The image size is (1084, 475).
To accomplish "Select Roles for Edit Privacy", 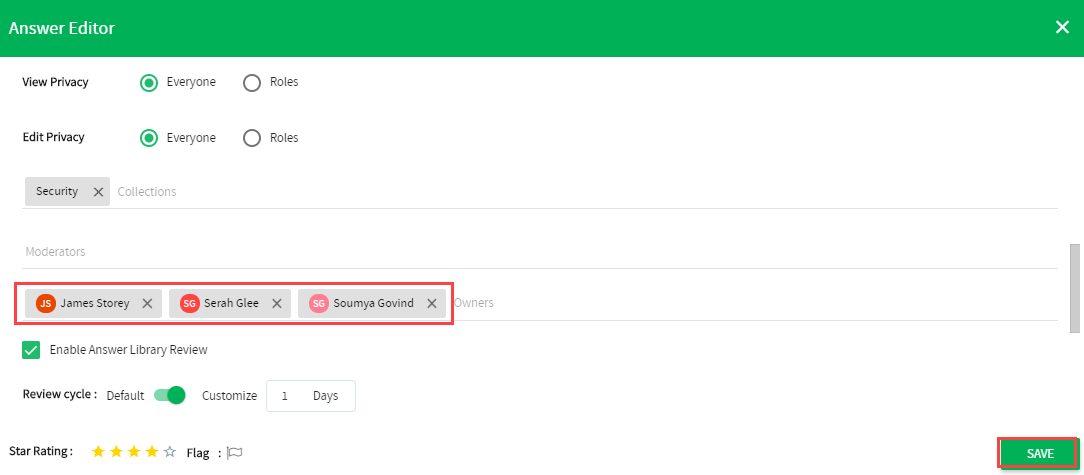I will [x=252, y=138].
